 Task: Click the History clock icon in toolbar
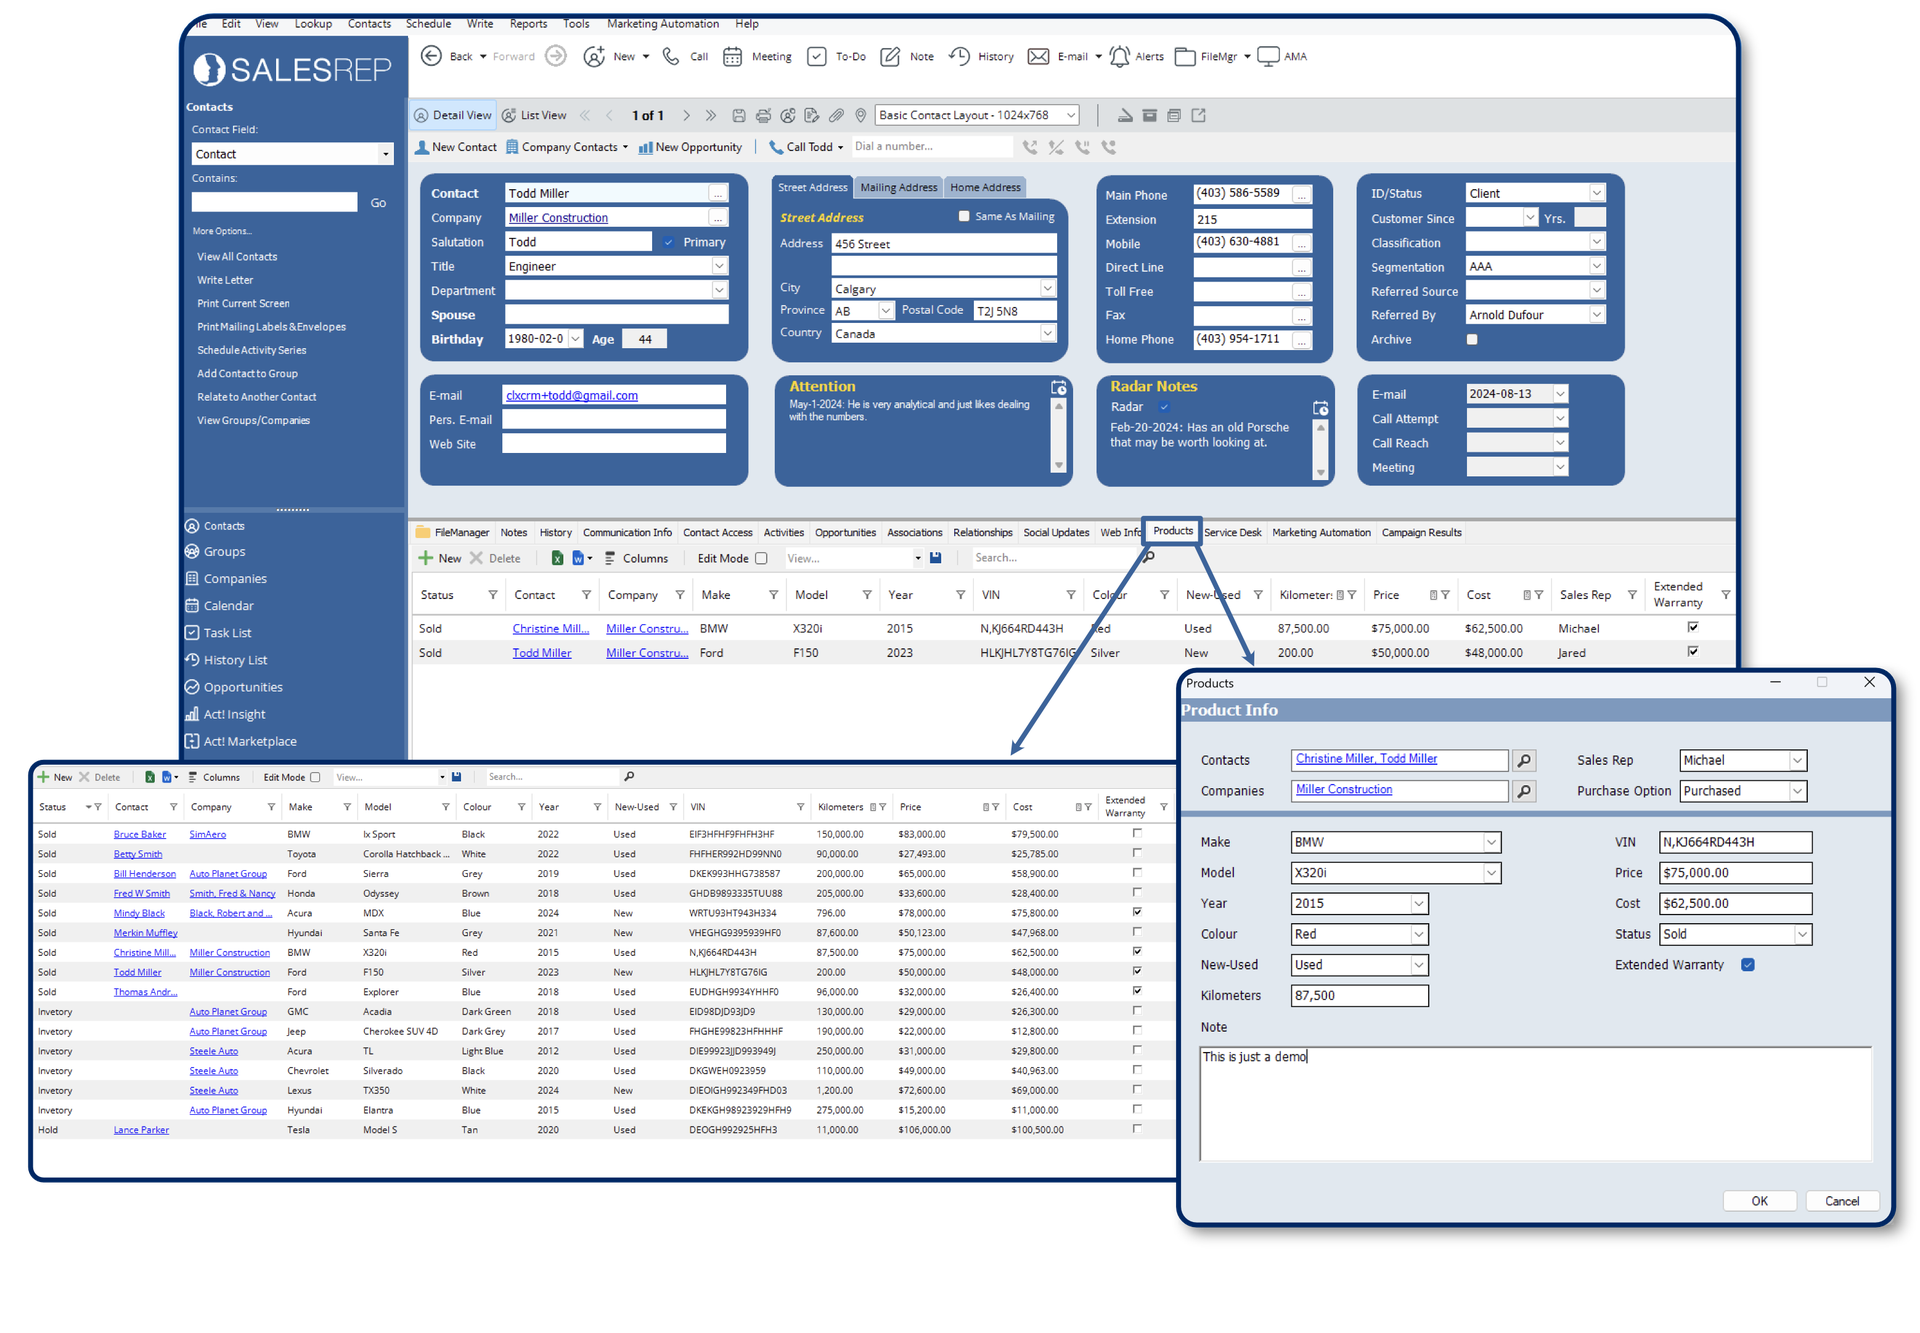[x=959, y=57]
